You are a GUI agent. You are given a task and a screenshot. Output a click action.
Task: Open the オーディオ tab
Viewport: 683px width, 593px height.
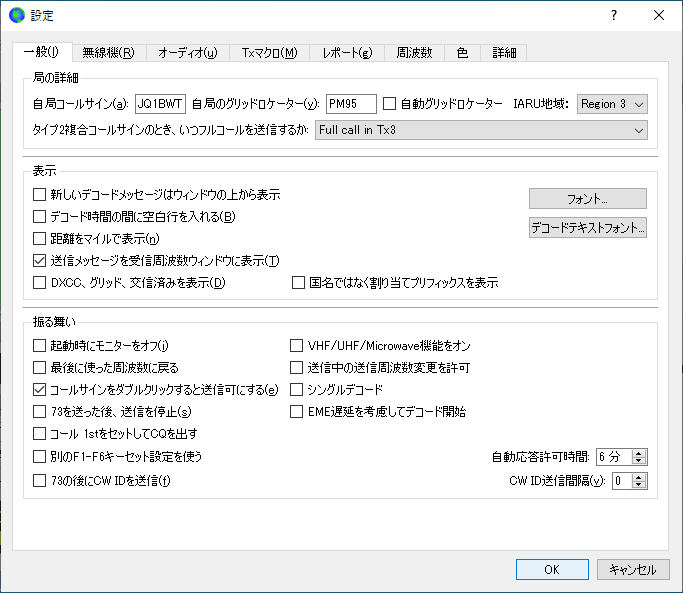point(187,53)
